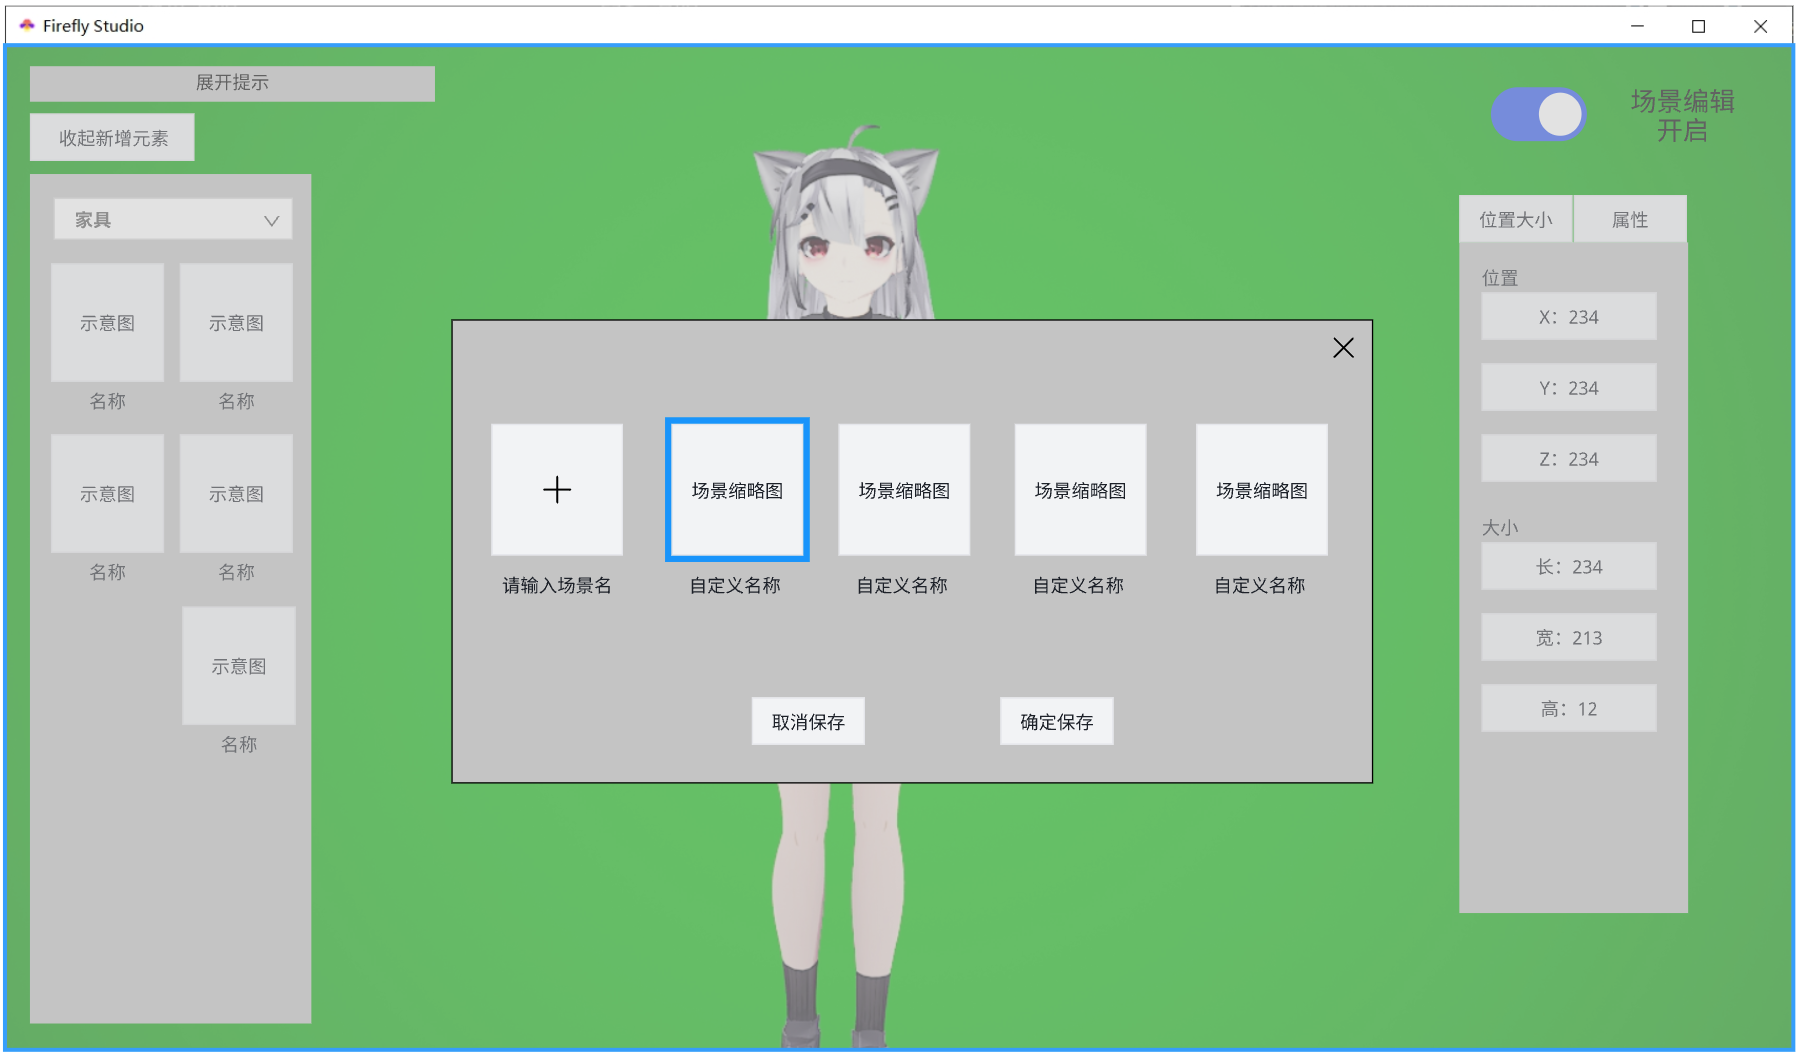Collapse panel with 收起新增元素 button
The width and height of the screenshot is (1804, 1060).
point(112,138)
